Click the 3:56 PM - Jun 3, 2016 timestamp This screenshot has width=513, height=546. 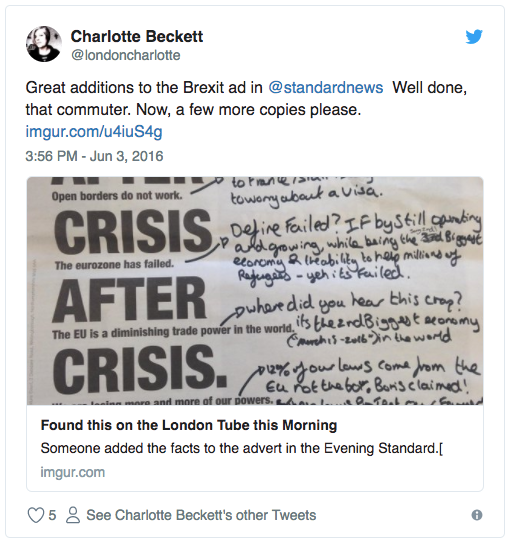pyautogui.click(x=94, y=156)
